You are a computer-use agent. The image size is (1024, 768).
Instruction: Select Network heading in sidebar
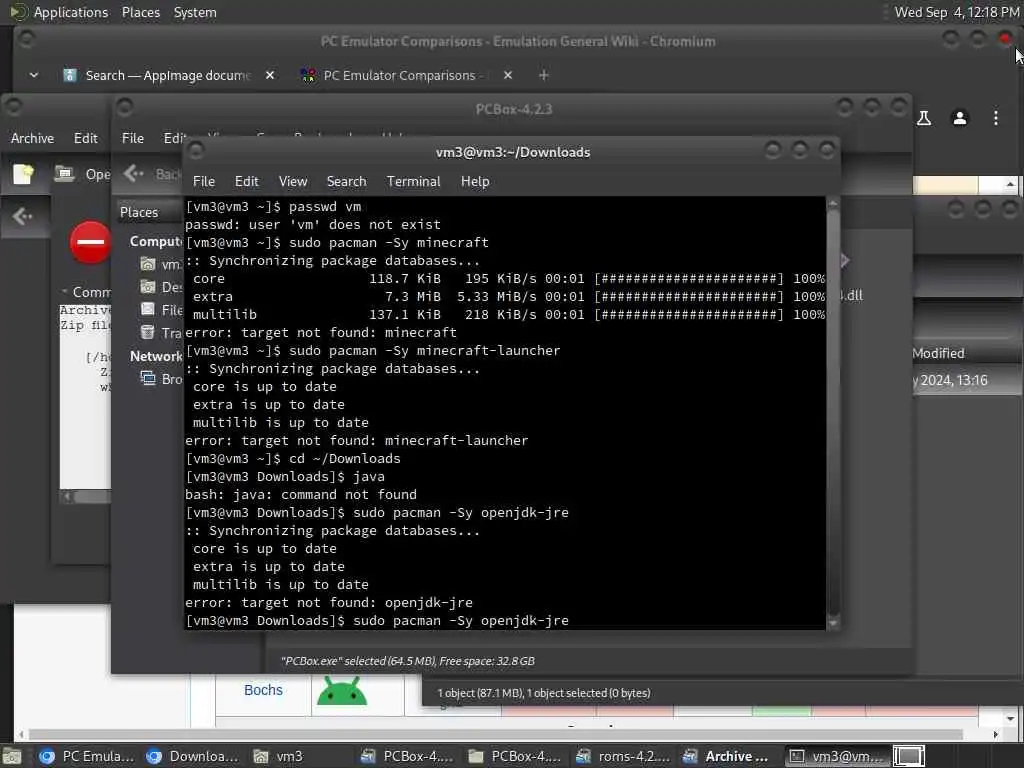pyautogui.click(x=156, y=357)
